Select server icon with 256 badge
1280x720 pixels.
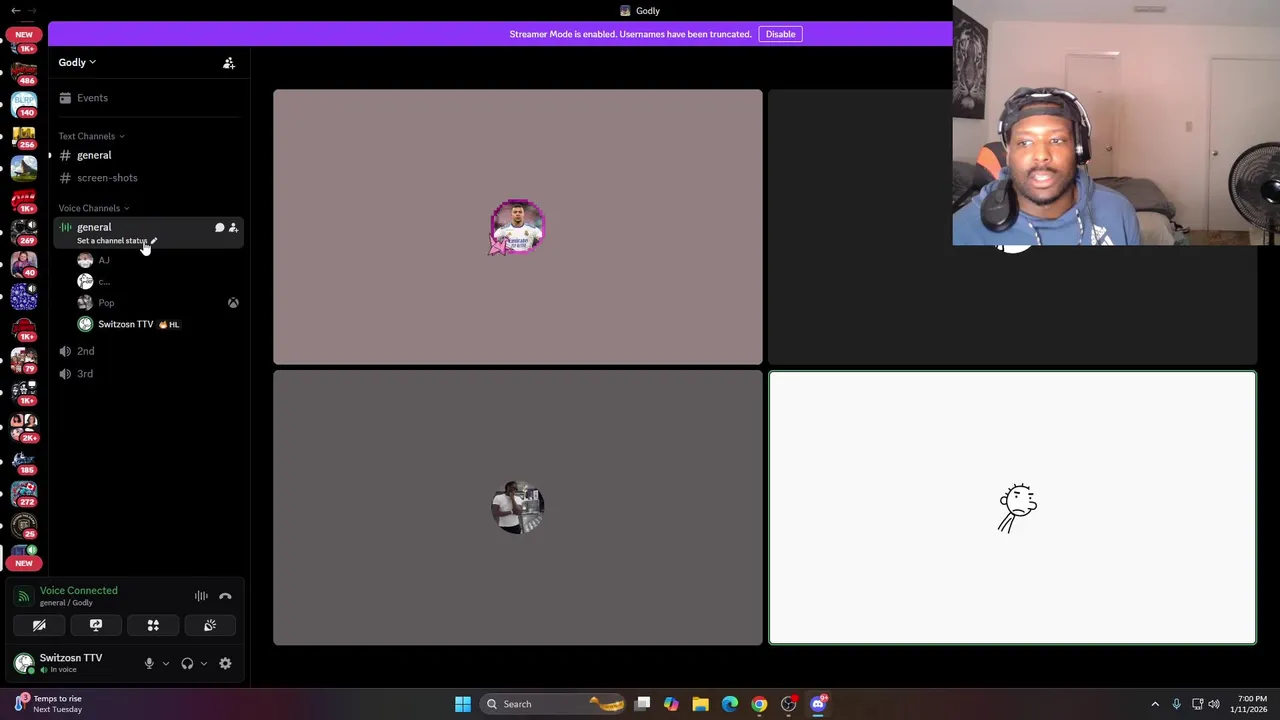[x=24, y=136]
